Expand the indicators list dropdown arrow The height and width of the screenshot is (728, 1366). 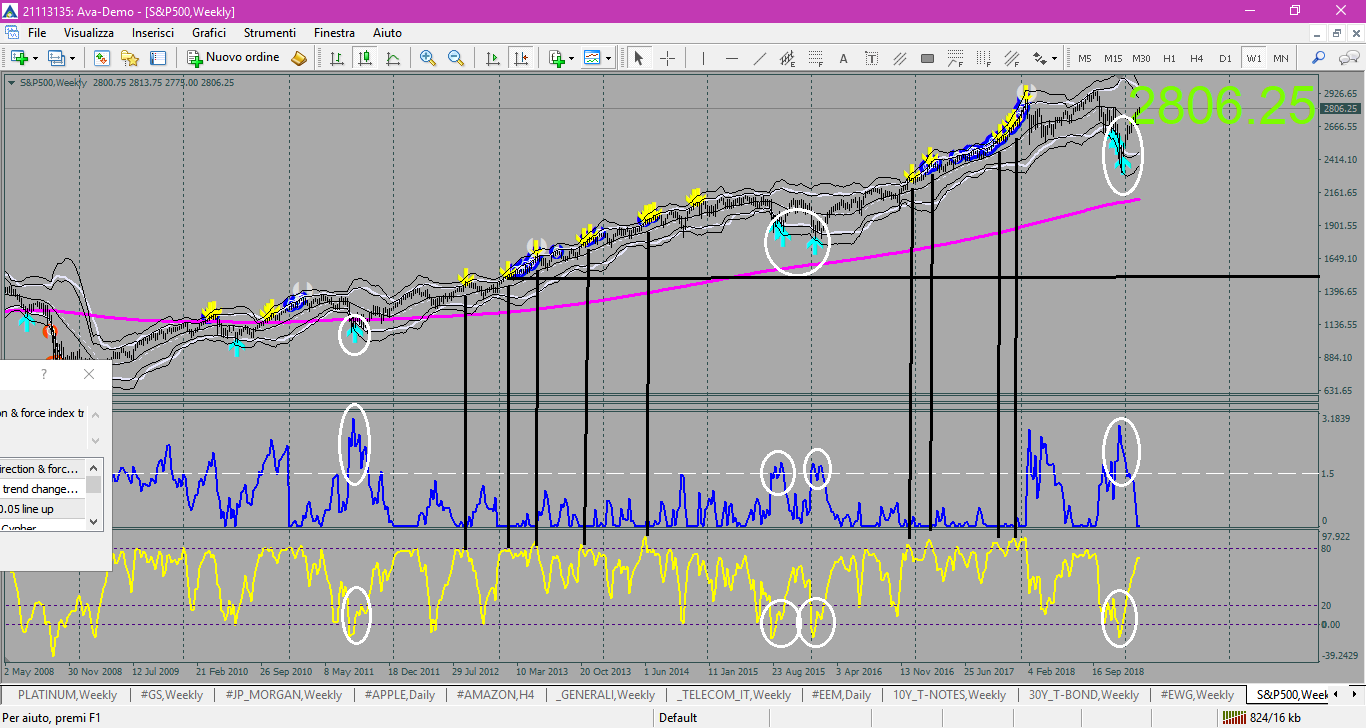[571, 58]
